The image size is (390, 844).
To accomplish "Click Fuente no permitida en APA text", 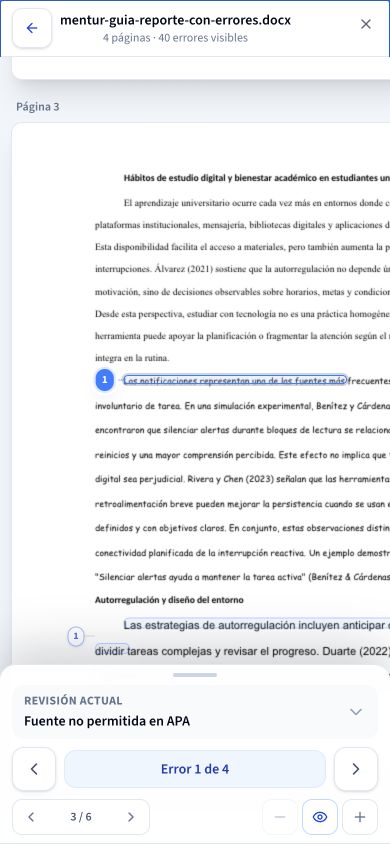I will (x=107, y=721).
